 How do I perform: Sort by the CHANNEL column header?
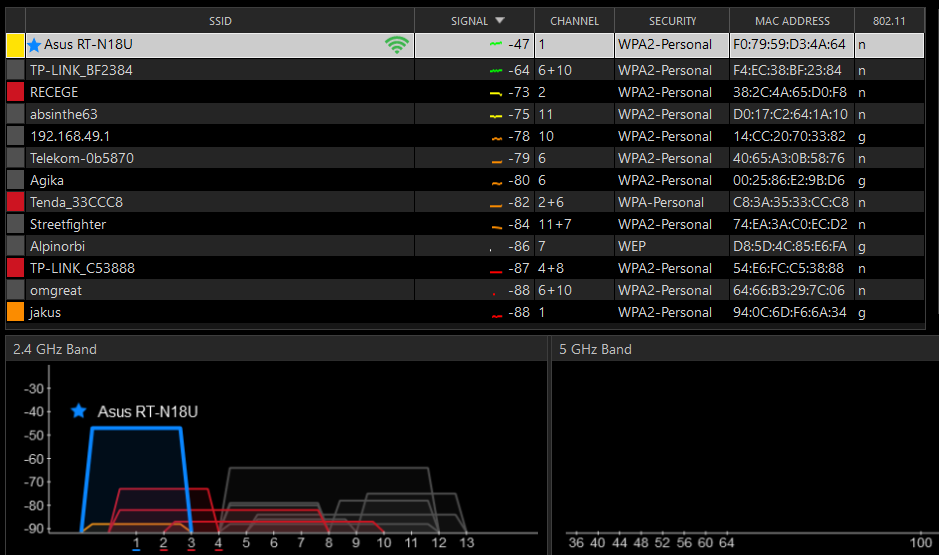click(574, 21)
